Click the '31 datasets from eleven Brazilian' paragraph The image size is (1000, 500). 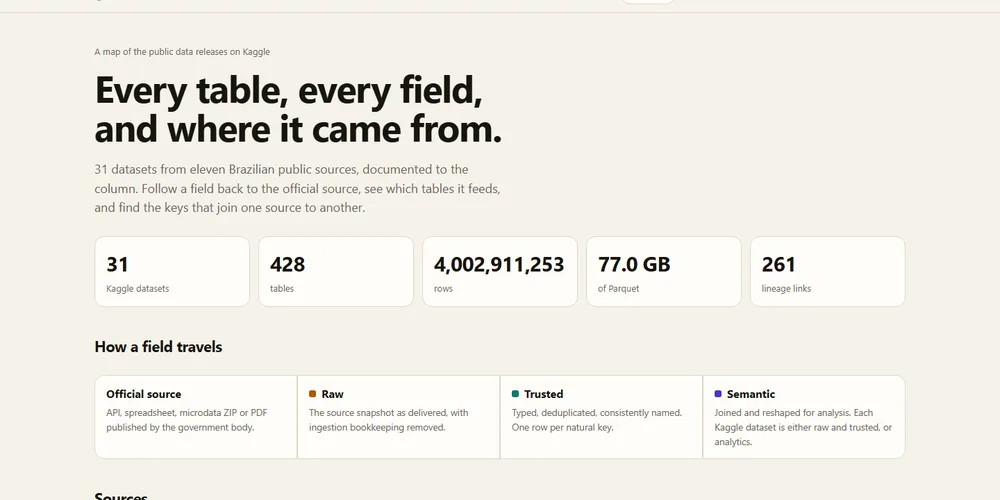297,189
